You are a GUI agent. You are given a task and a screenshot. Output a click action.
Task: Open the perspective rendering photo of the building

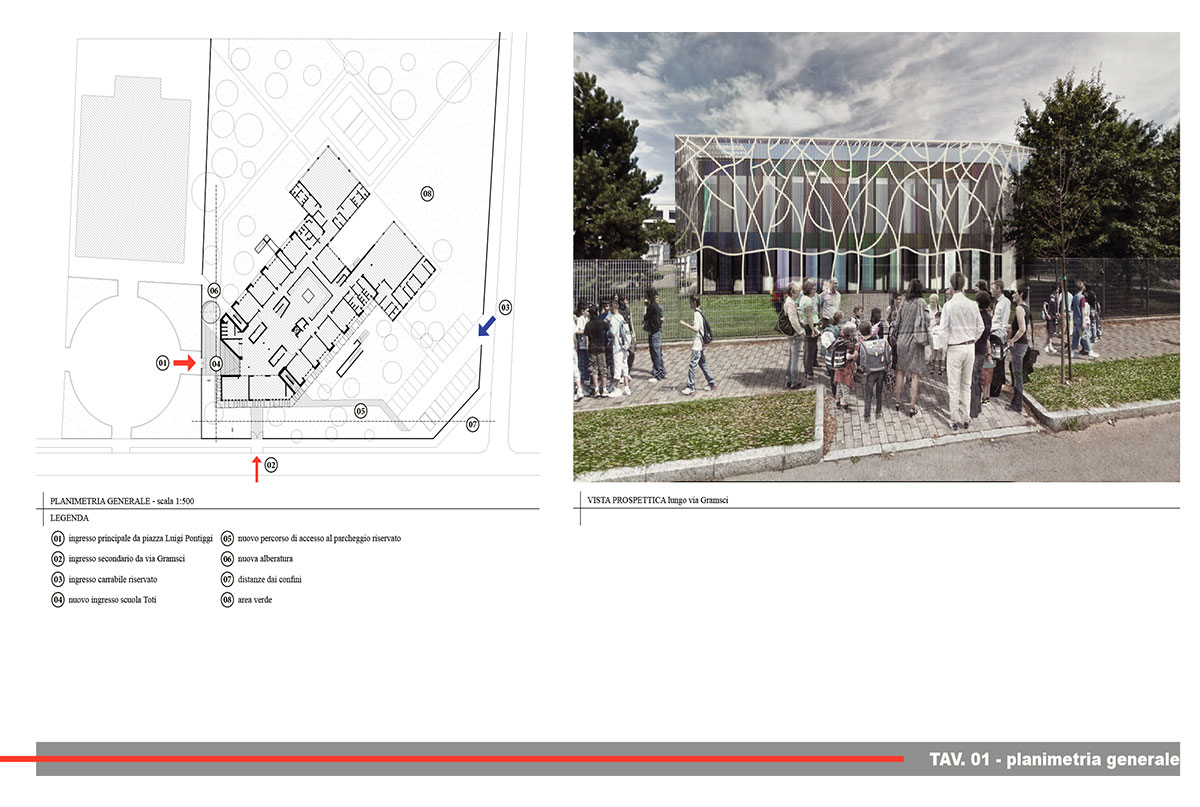tap(876, 257)
